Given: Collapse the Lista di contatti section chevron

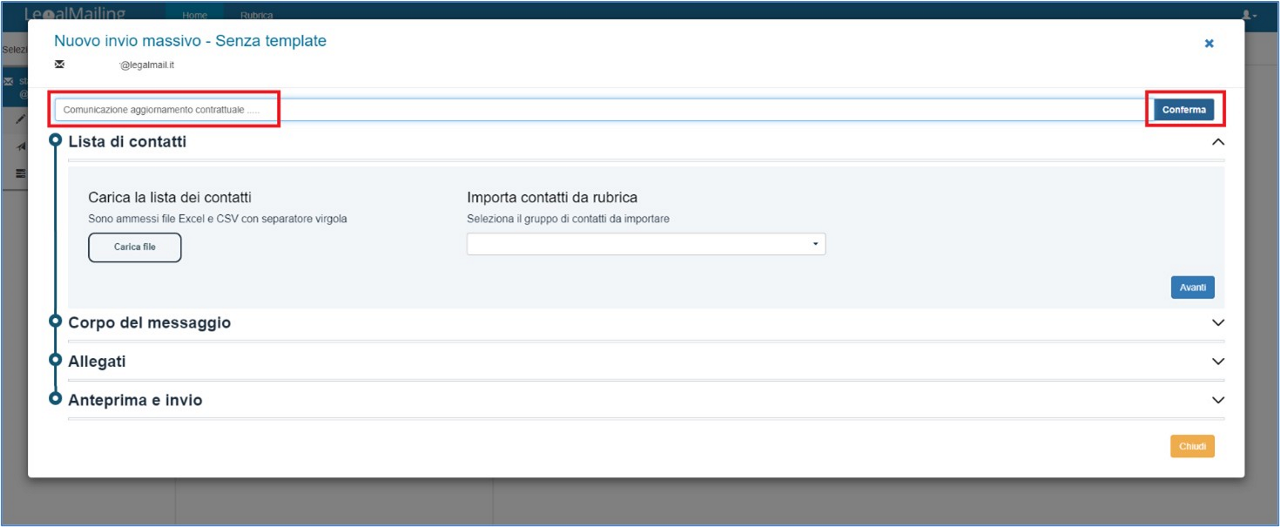Looking at the screenshot, I should point(1217,142).
